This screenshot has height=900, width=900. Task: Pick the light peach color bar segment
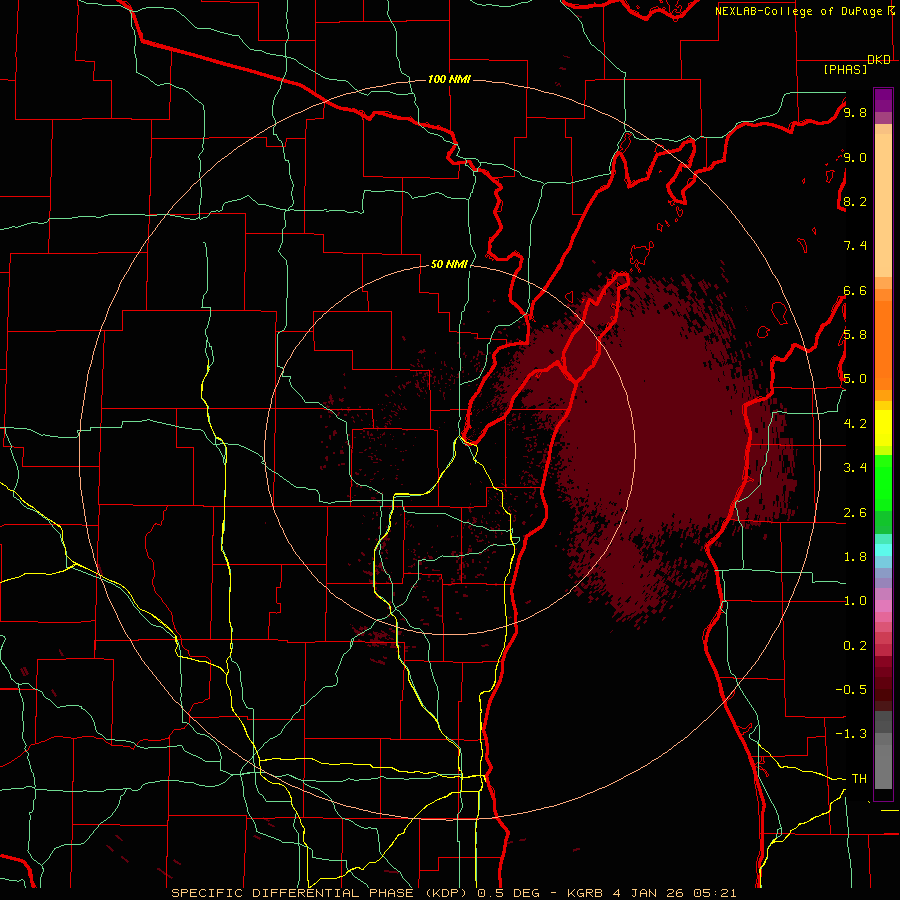(883, 205)
